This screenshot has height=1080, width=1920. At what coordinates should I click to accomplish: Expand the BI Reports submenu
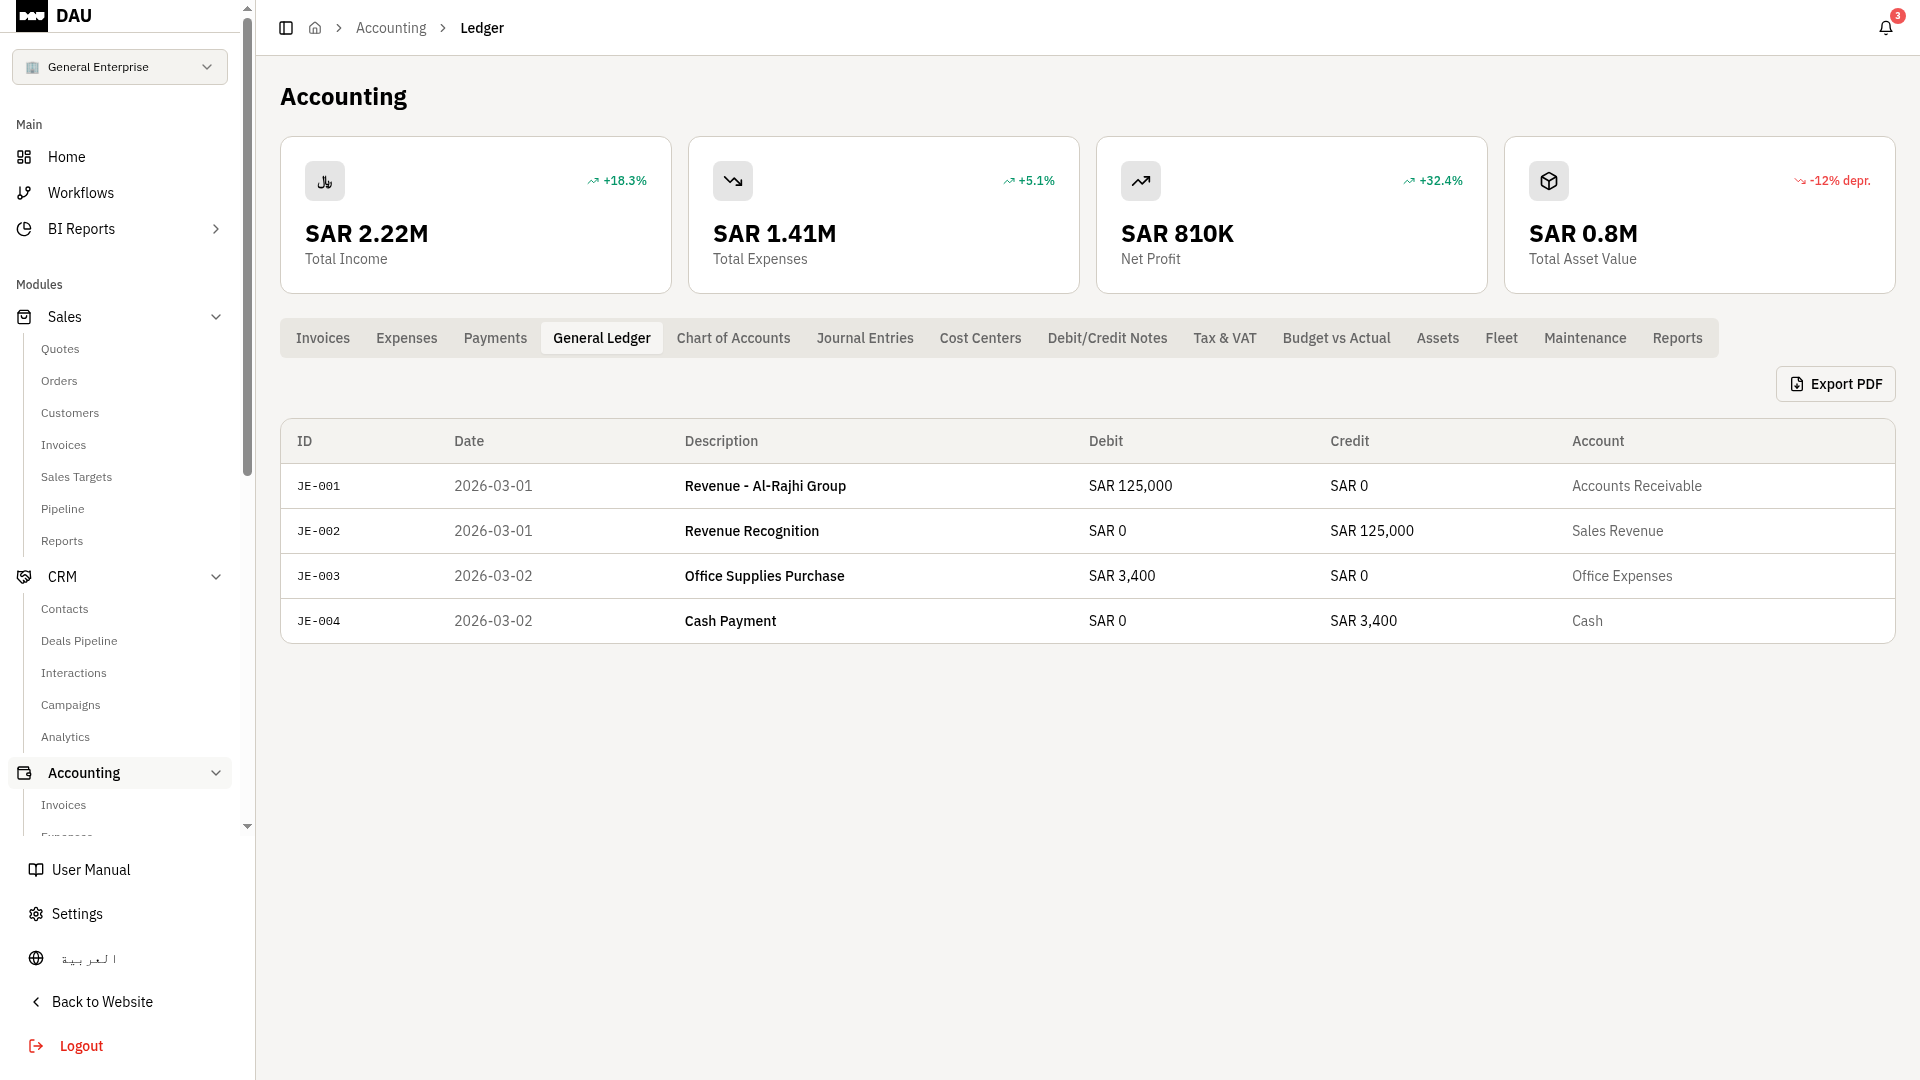216,229
